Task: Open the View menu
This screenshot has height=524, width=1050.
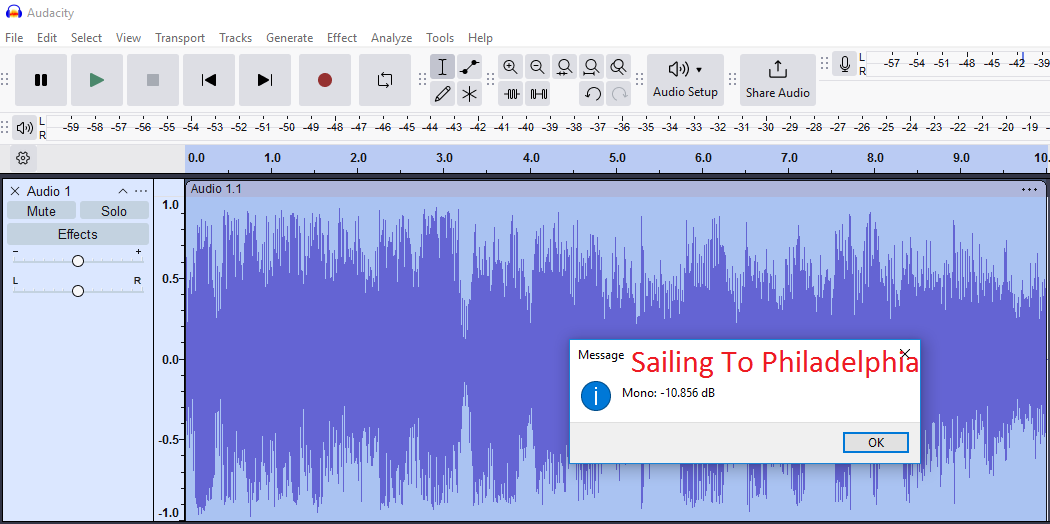Action: 128,38
